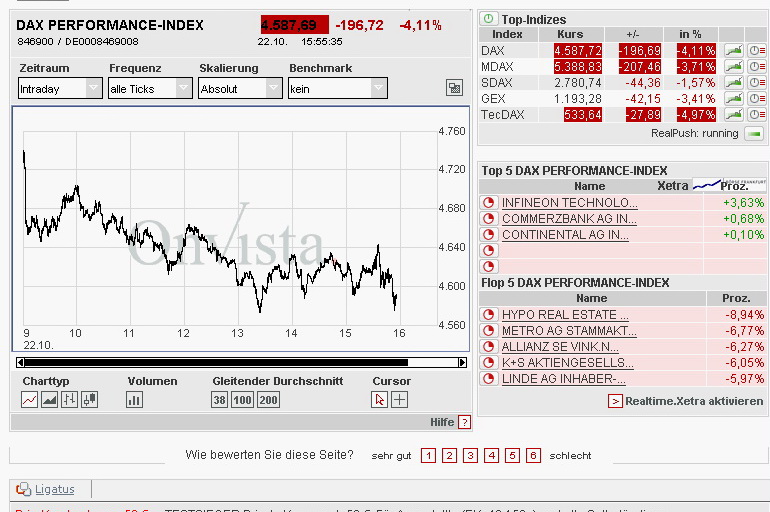Screen dimensions: 770x512
Task: Open the chart icon in DAX row
Action: pos(733,50)
